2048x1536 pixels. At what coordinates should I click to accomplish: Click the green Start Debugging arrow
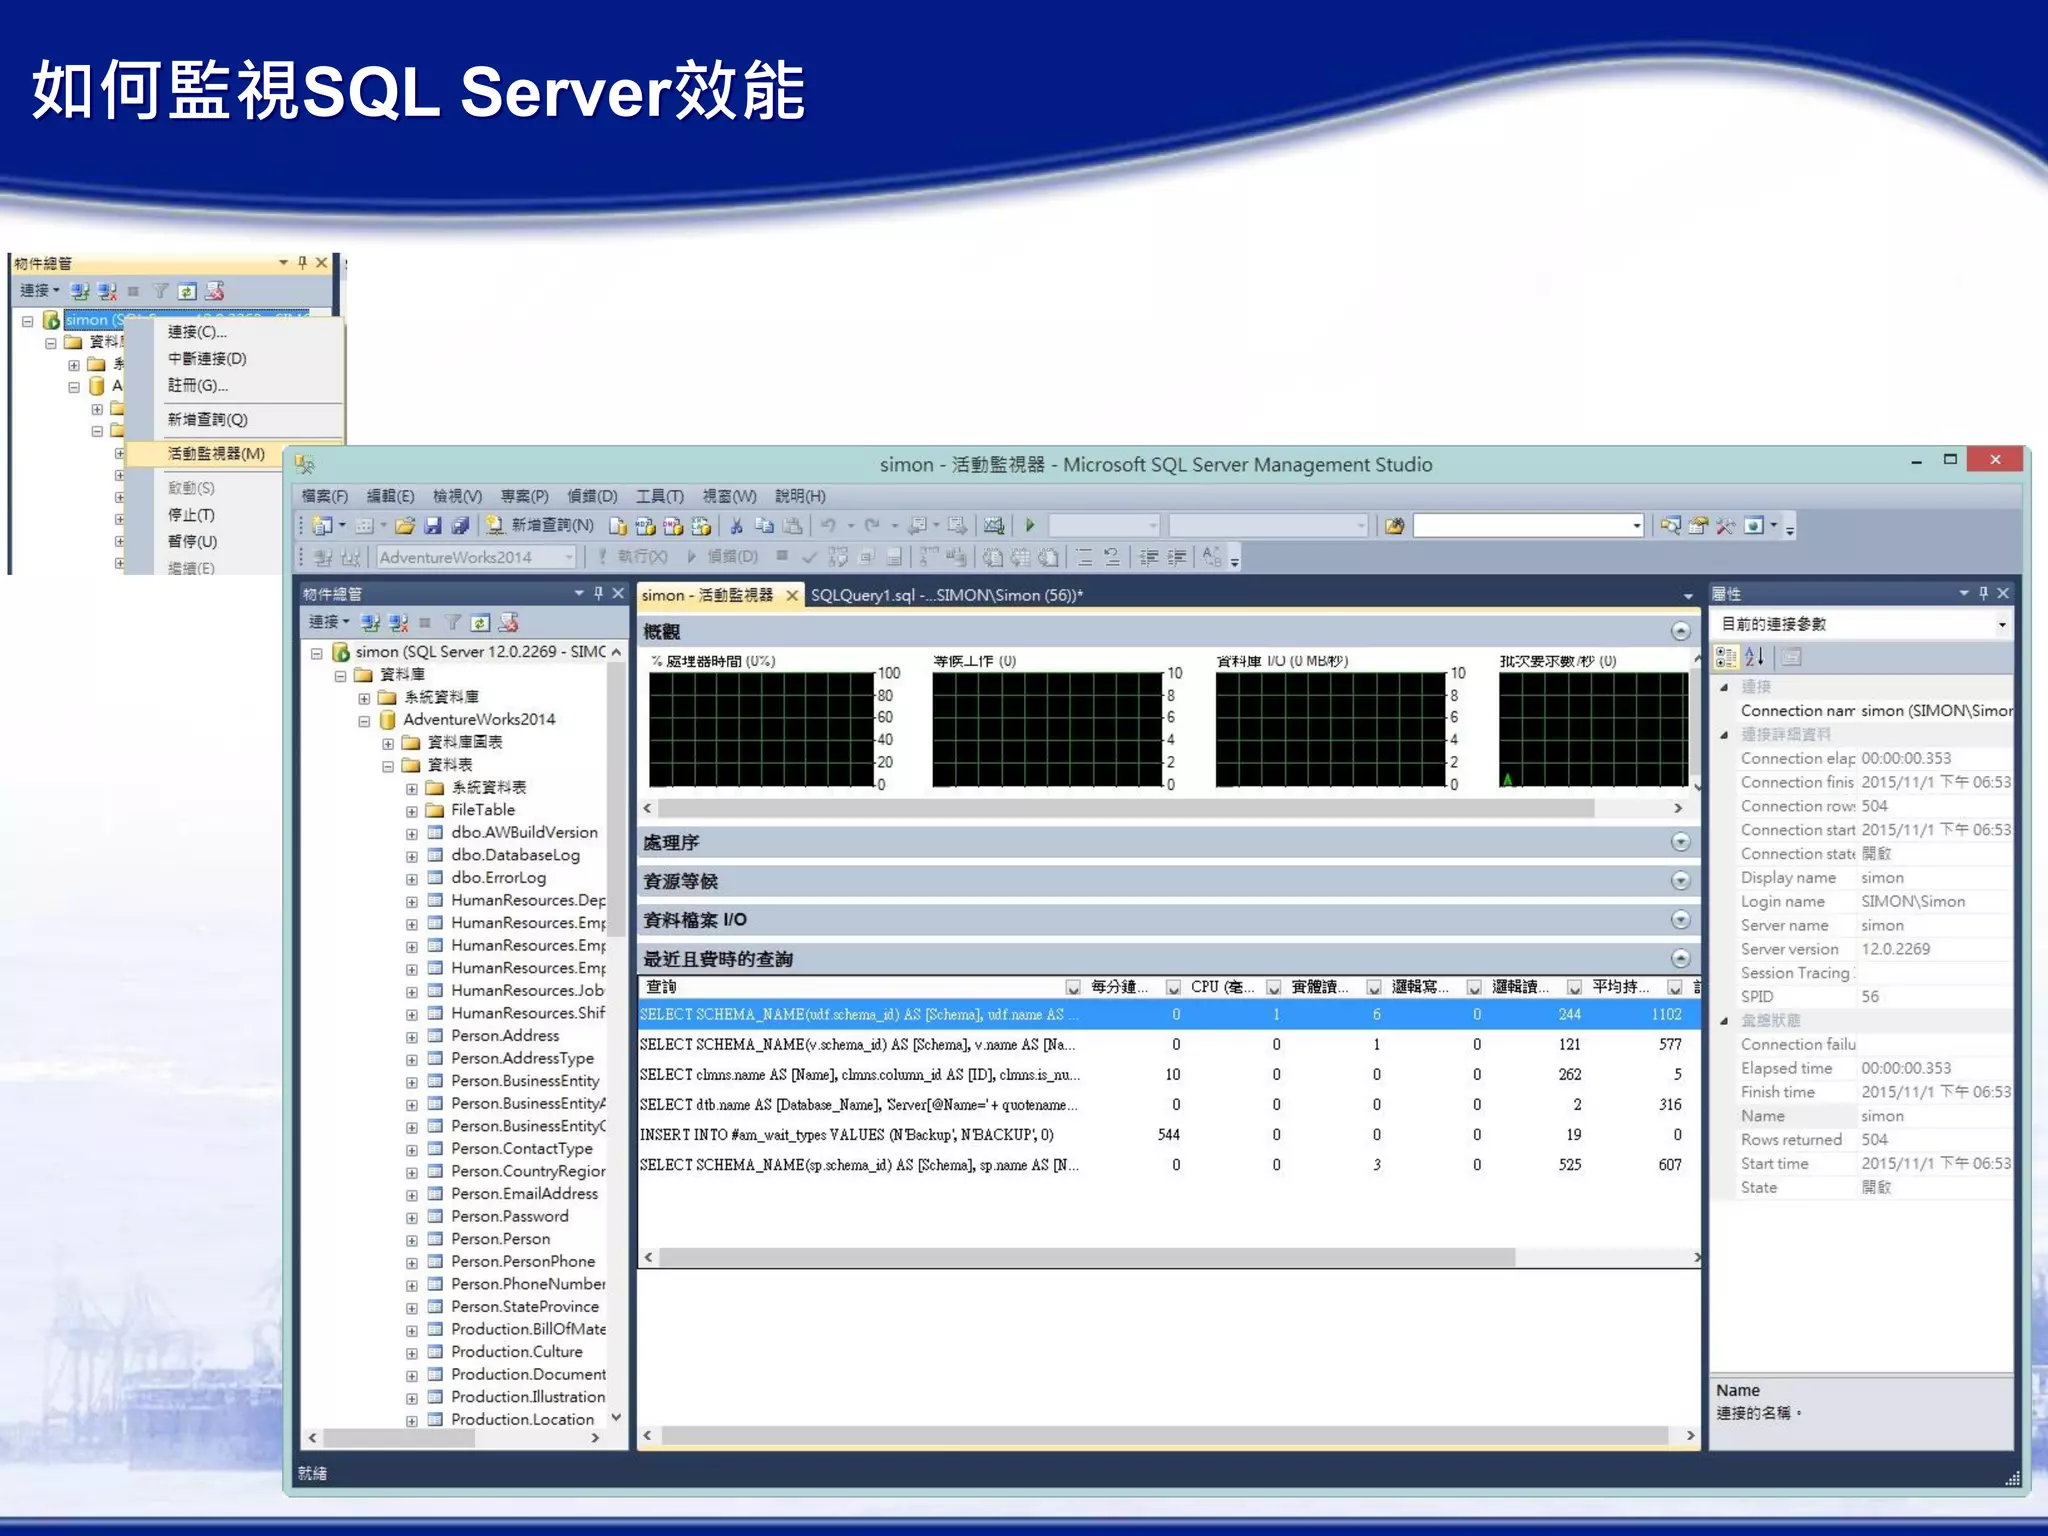pos(1030,525)
